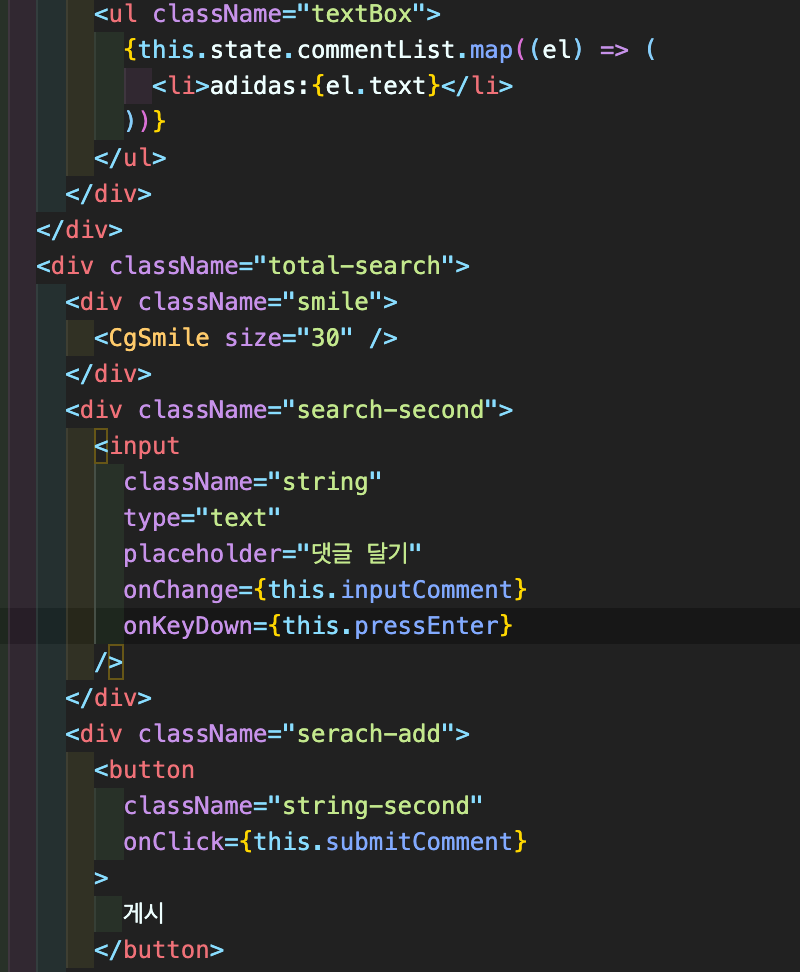Click the closing ))} line
The image size is (800, 972).
click(x=144, y=122)
